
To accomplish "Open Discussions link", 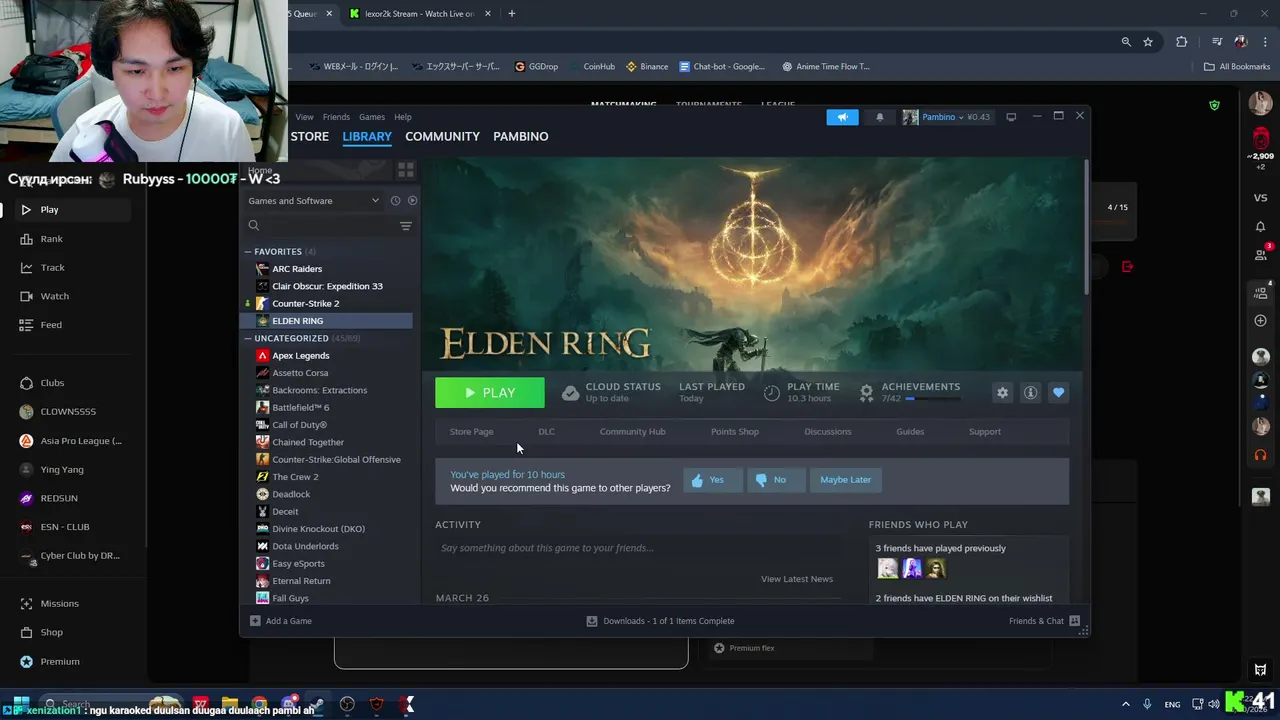I will [x=828, y=432].
